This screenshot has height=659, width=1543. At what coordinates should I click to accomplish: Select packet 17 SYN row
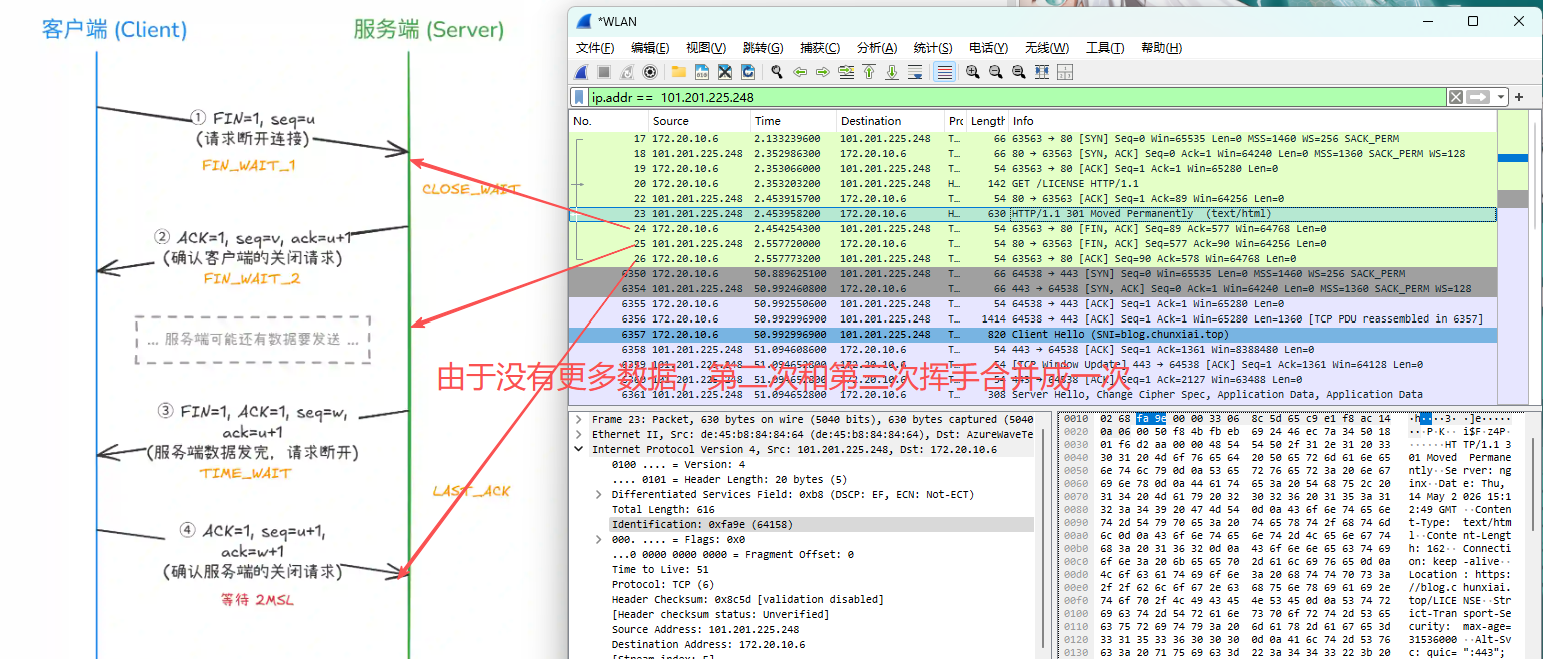click(x=1033, y=139)
